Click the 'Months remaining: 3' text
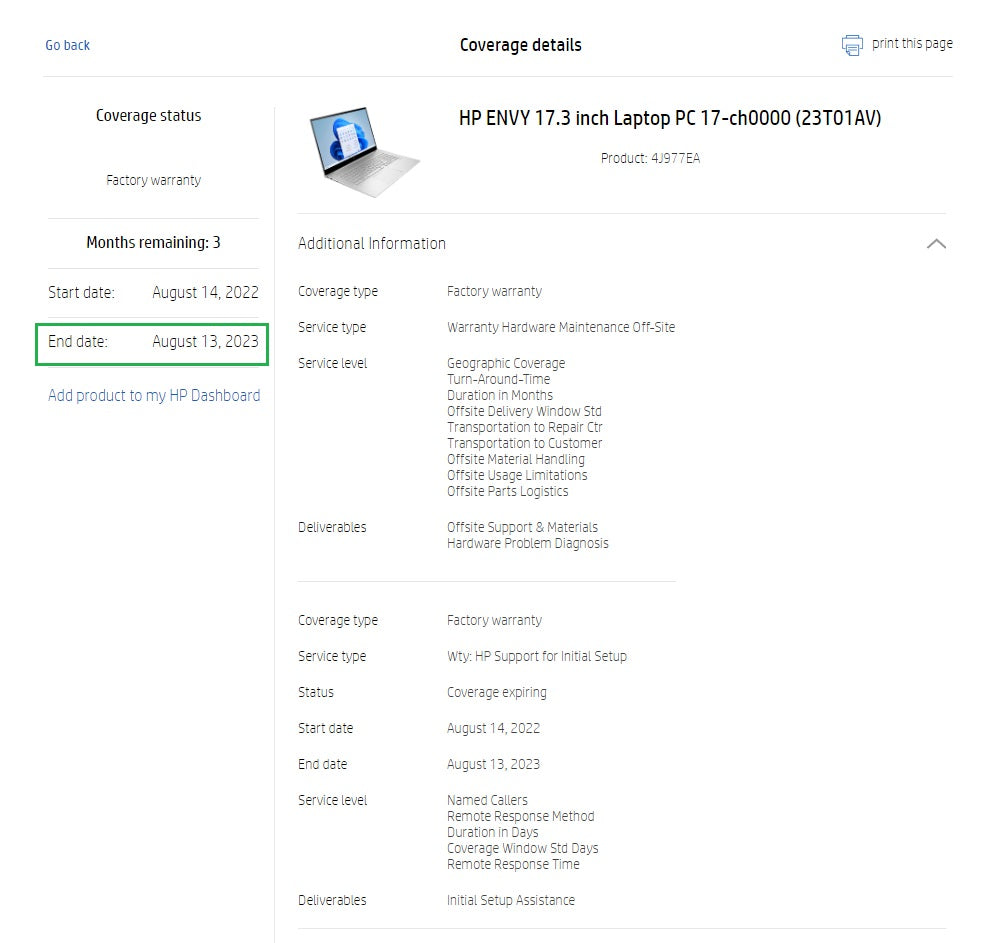 pyautogui.click(x=153, y=243)
